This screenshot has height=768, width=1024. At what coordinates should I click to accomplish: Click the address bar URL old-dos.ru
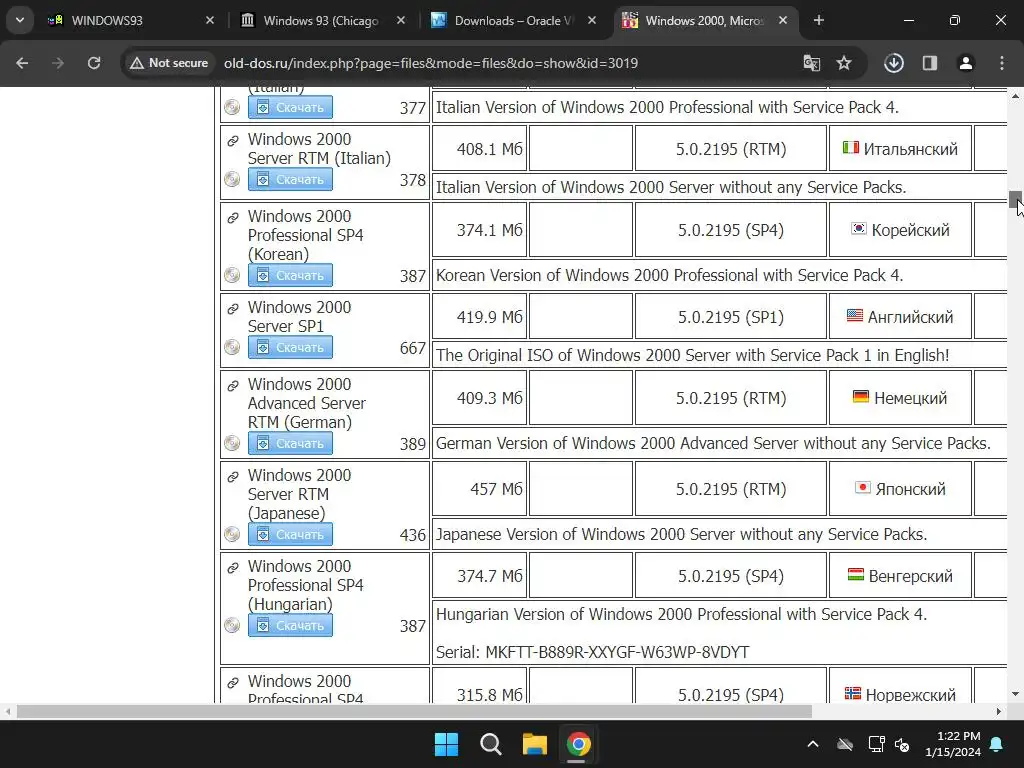tap(430, 63)
